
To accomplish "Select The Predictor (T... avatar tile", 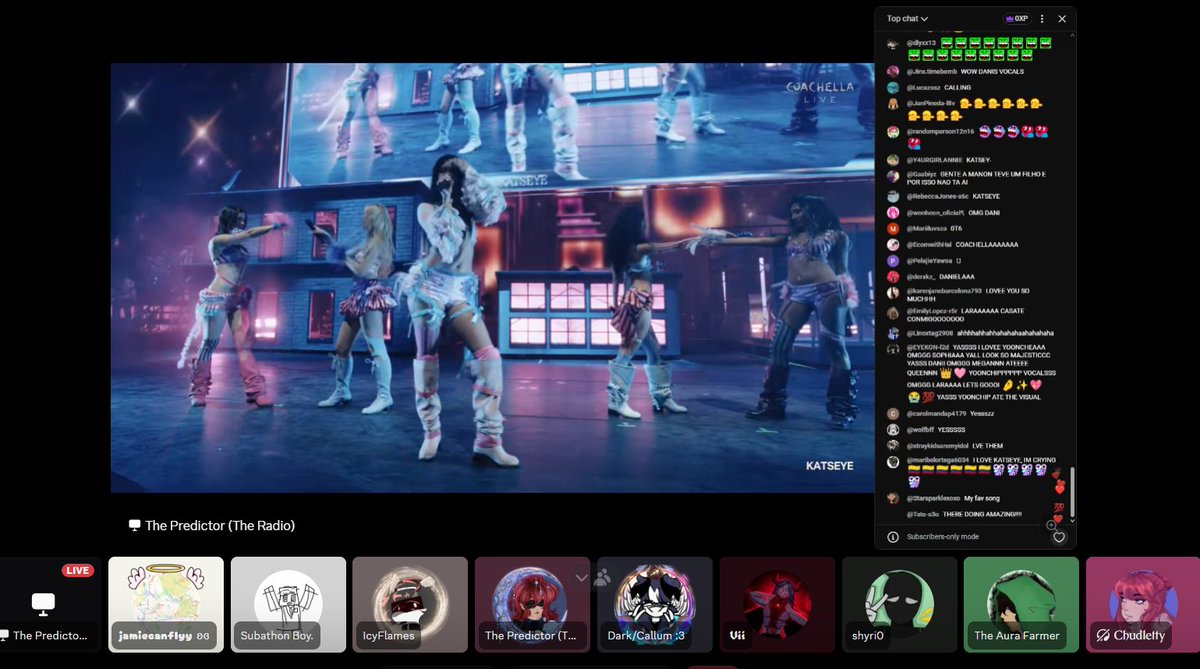I will click(532, 605).
